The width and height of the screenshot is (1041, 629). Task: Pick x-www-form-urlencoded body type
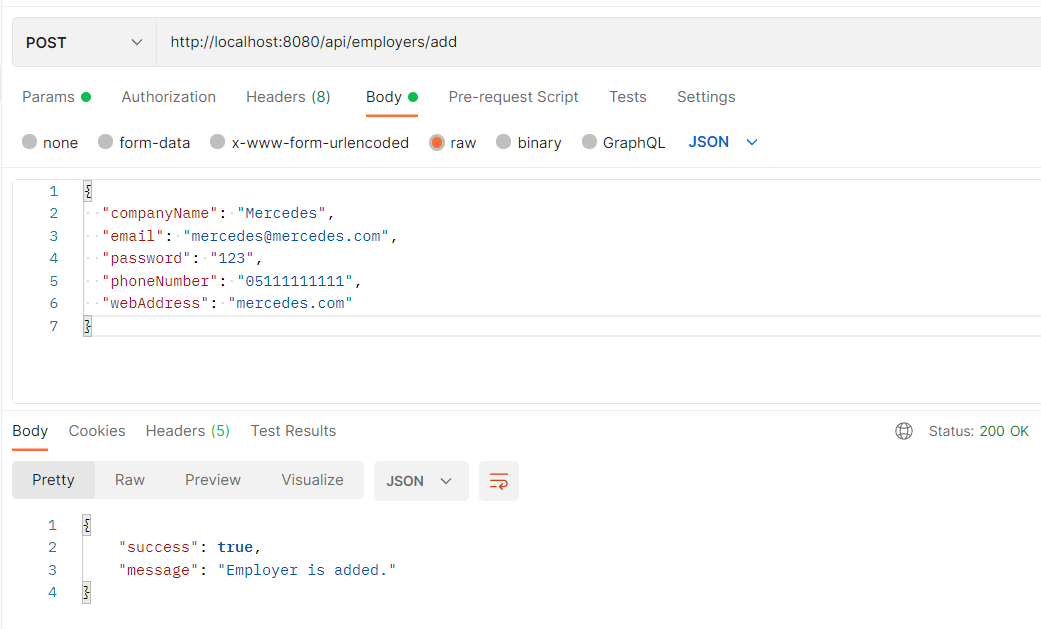coord(308,142)
